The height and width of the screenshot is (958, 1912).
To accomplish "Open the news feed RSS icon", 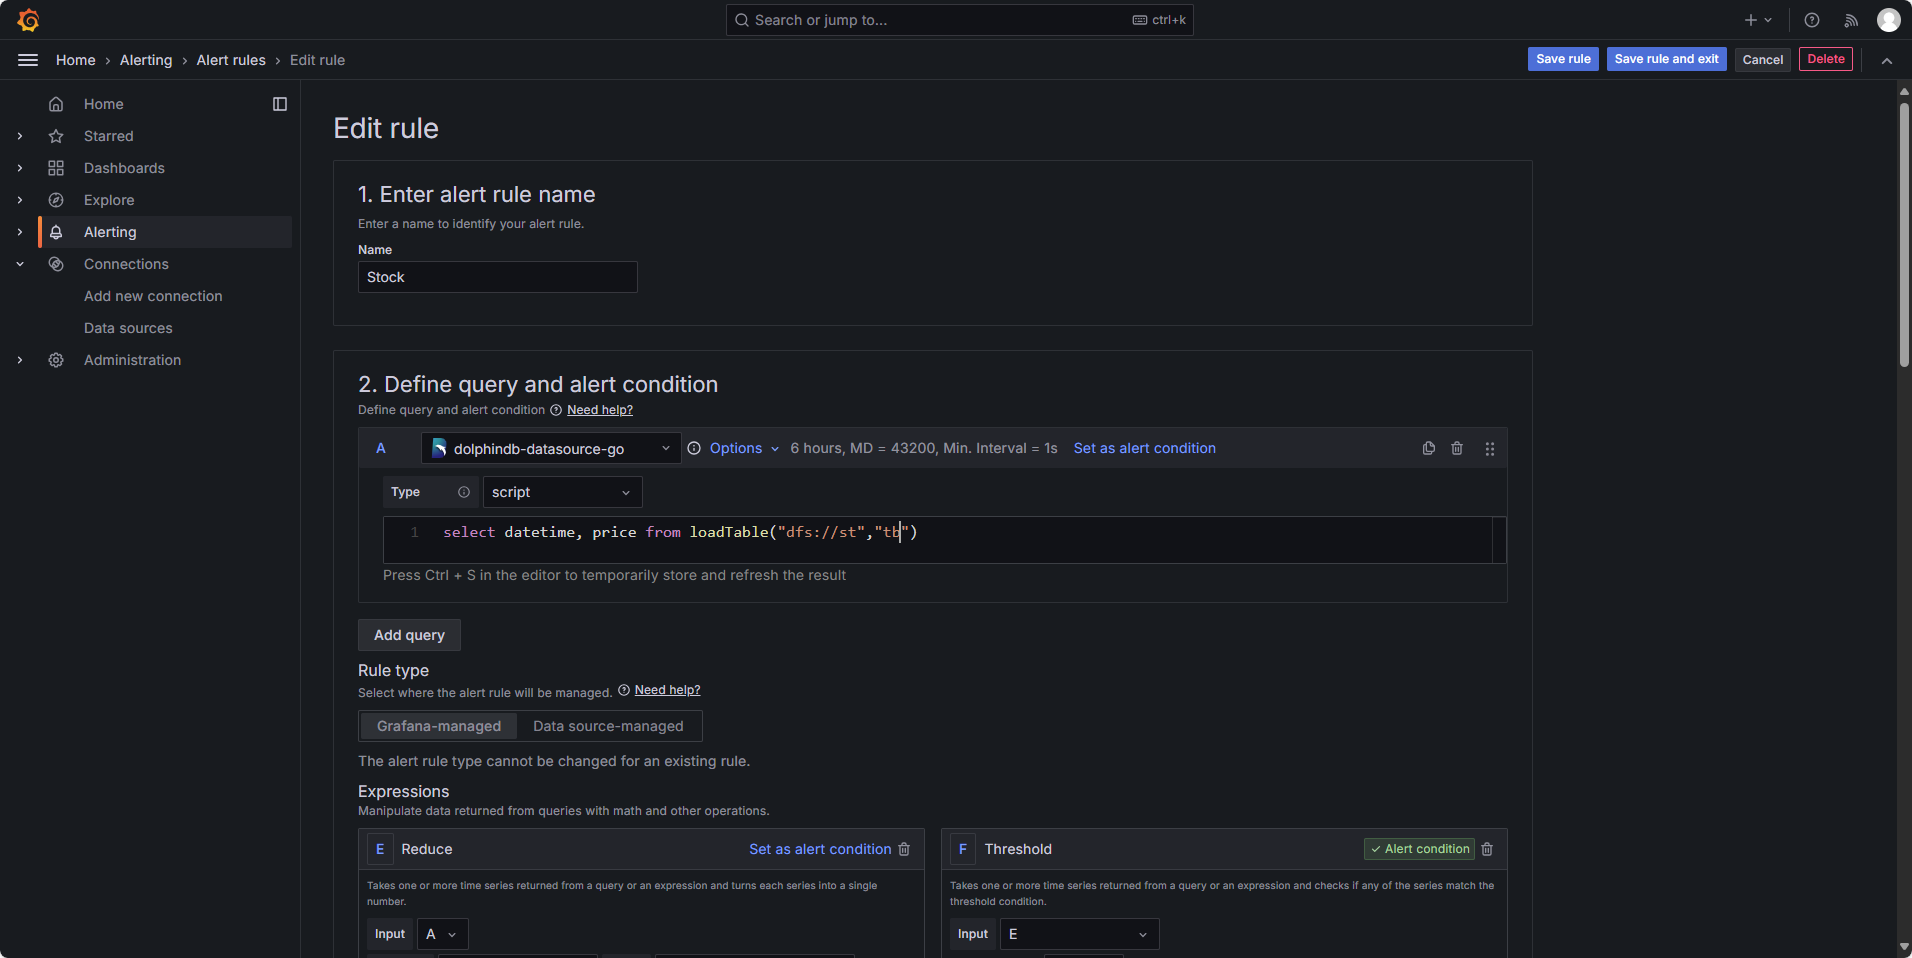I will click(x=1851, y=20).
